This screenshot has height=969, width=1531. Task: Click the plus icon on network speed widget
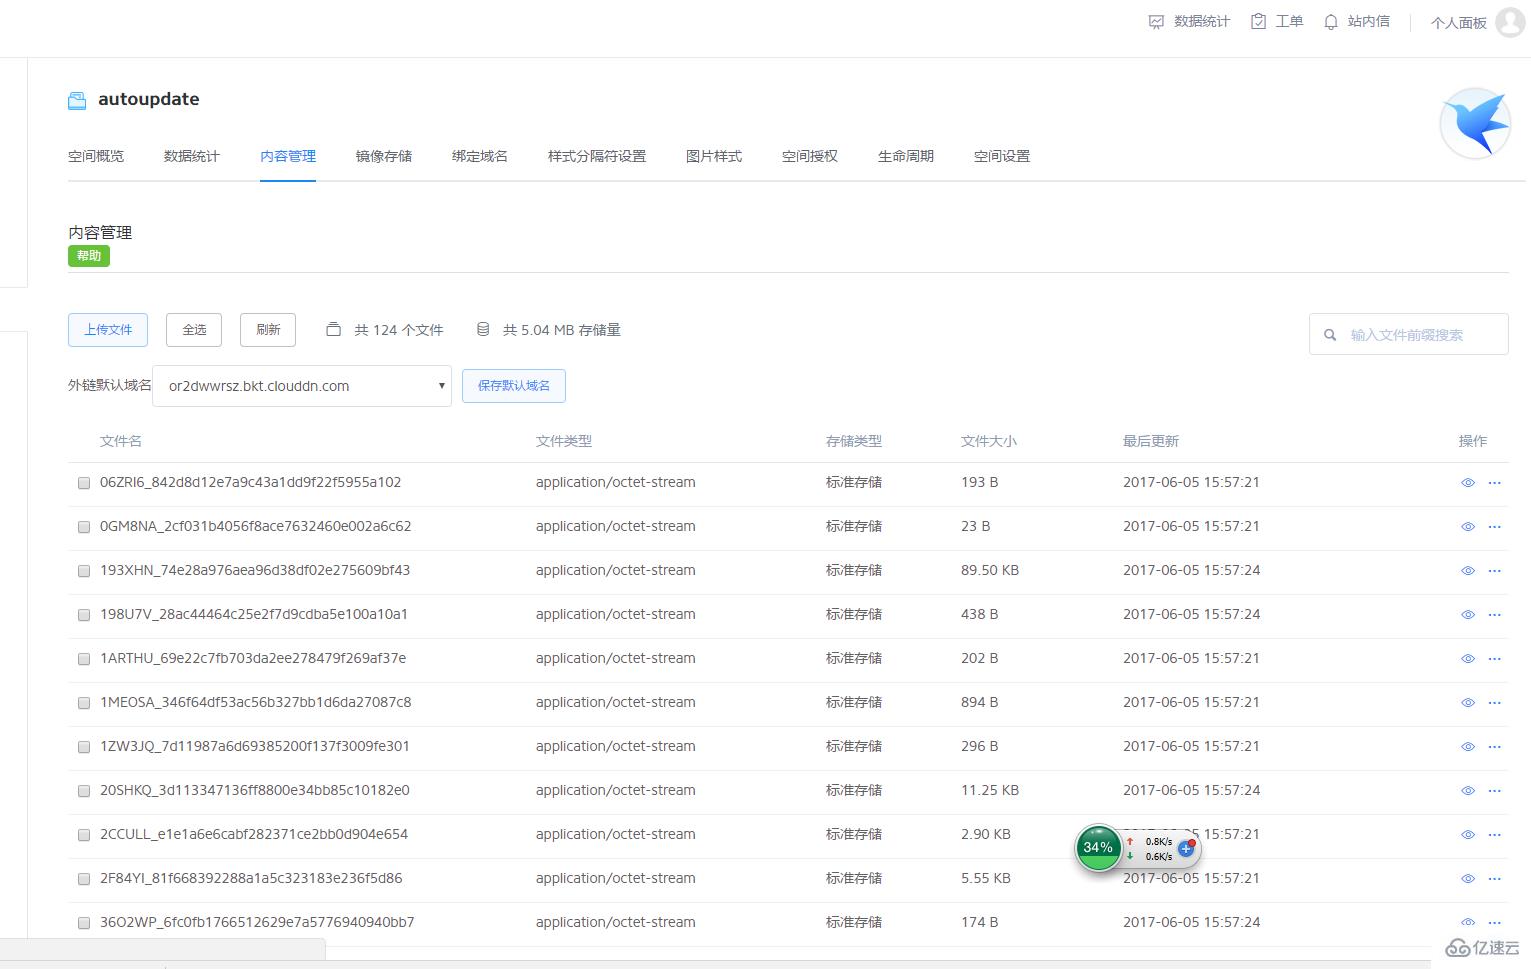point(1186,849)
